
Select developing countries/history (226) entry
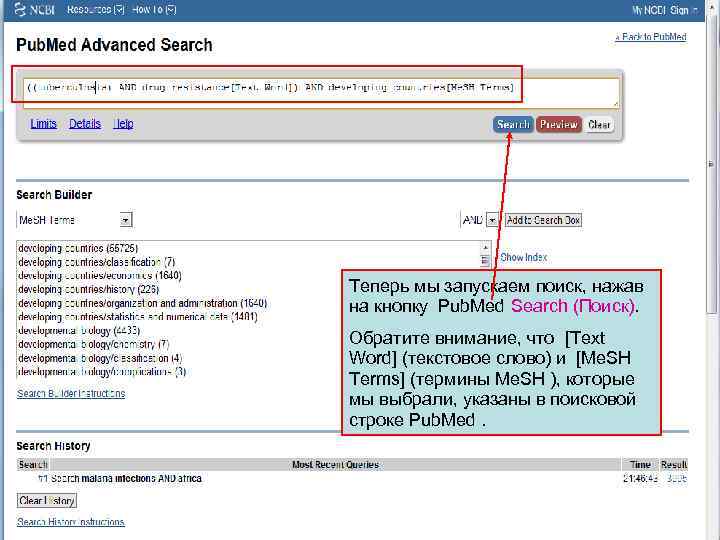(88, 289)
